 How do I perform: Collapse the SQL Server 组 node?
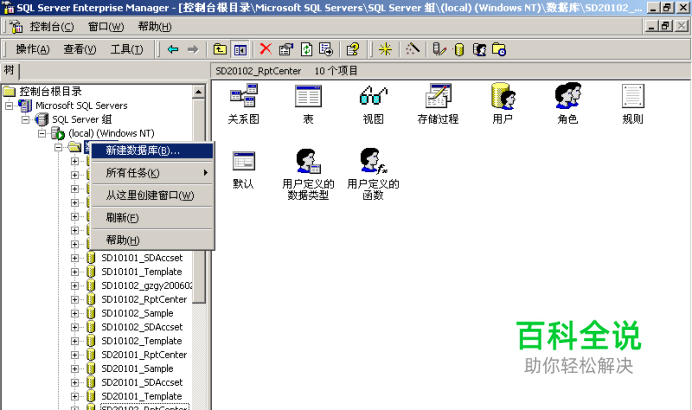tap(26, 120)
